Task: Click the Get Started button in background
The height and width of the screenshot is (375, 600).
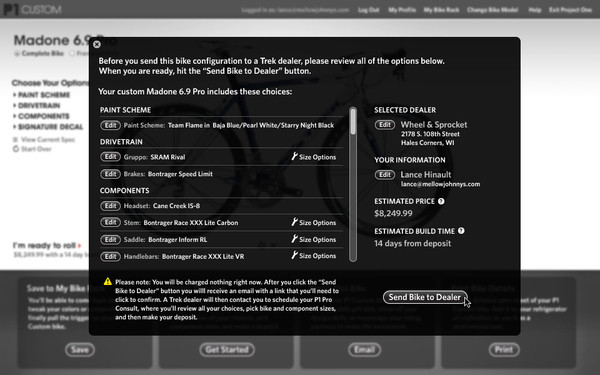Action: [227, 349]
